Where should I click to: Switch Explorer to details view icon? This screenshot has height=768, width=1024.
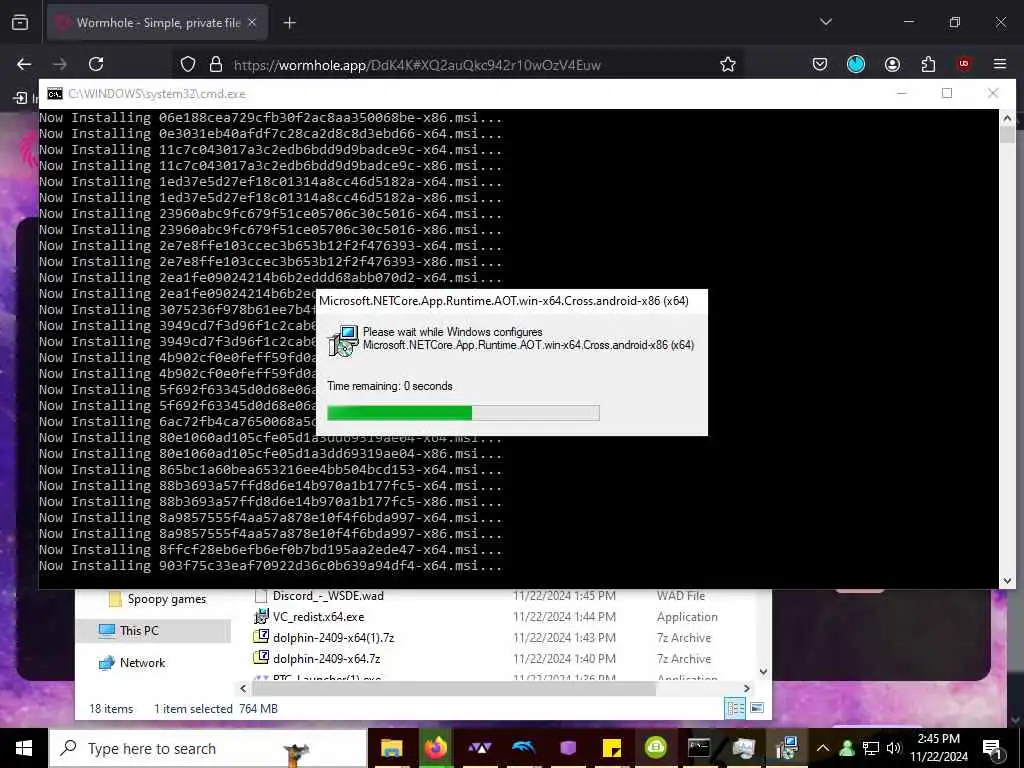pos(735,708)
